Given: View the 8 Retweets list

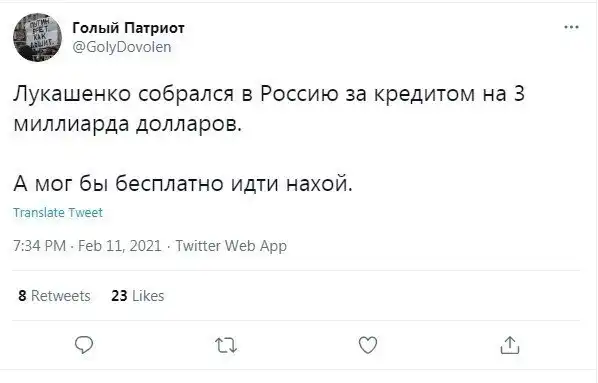Looking at the screenshot, I should pos(55,296).
